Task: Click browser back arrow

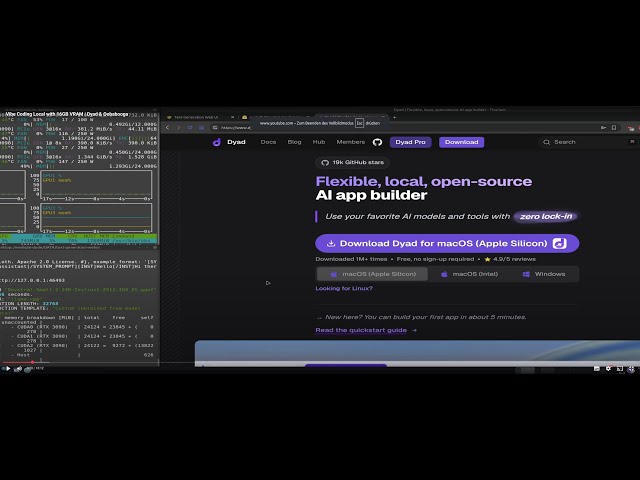Action: [x=168, y=128]
